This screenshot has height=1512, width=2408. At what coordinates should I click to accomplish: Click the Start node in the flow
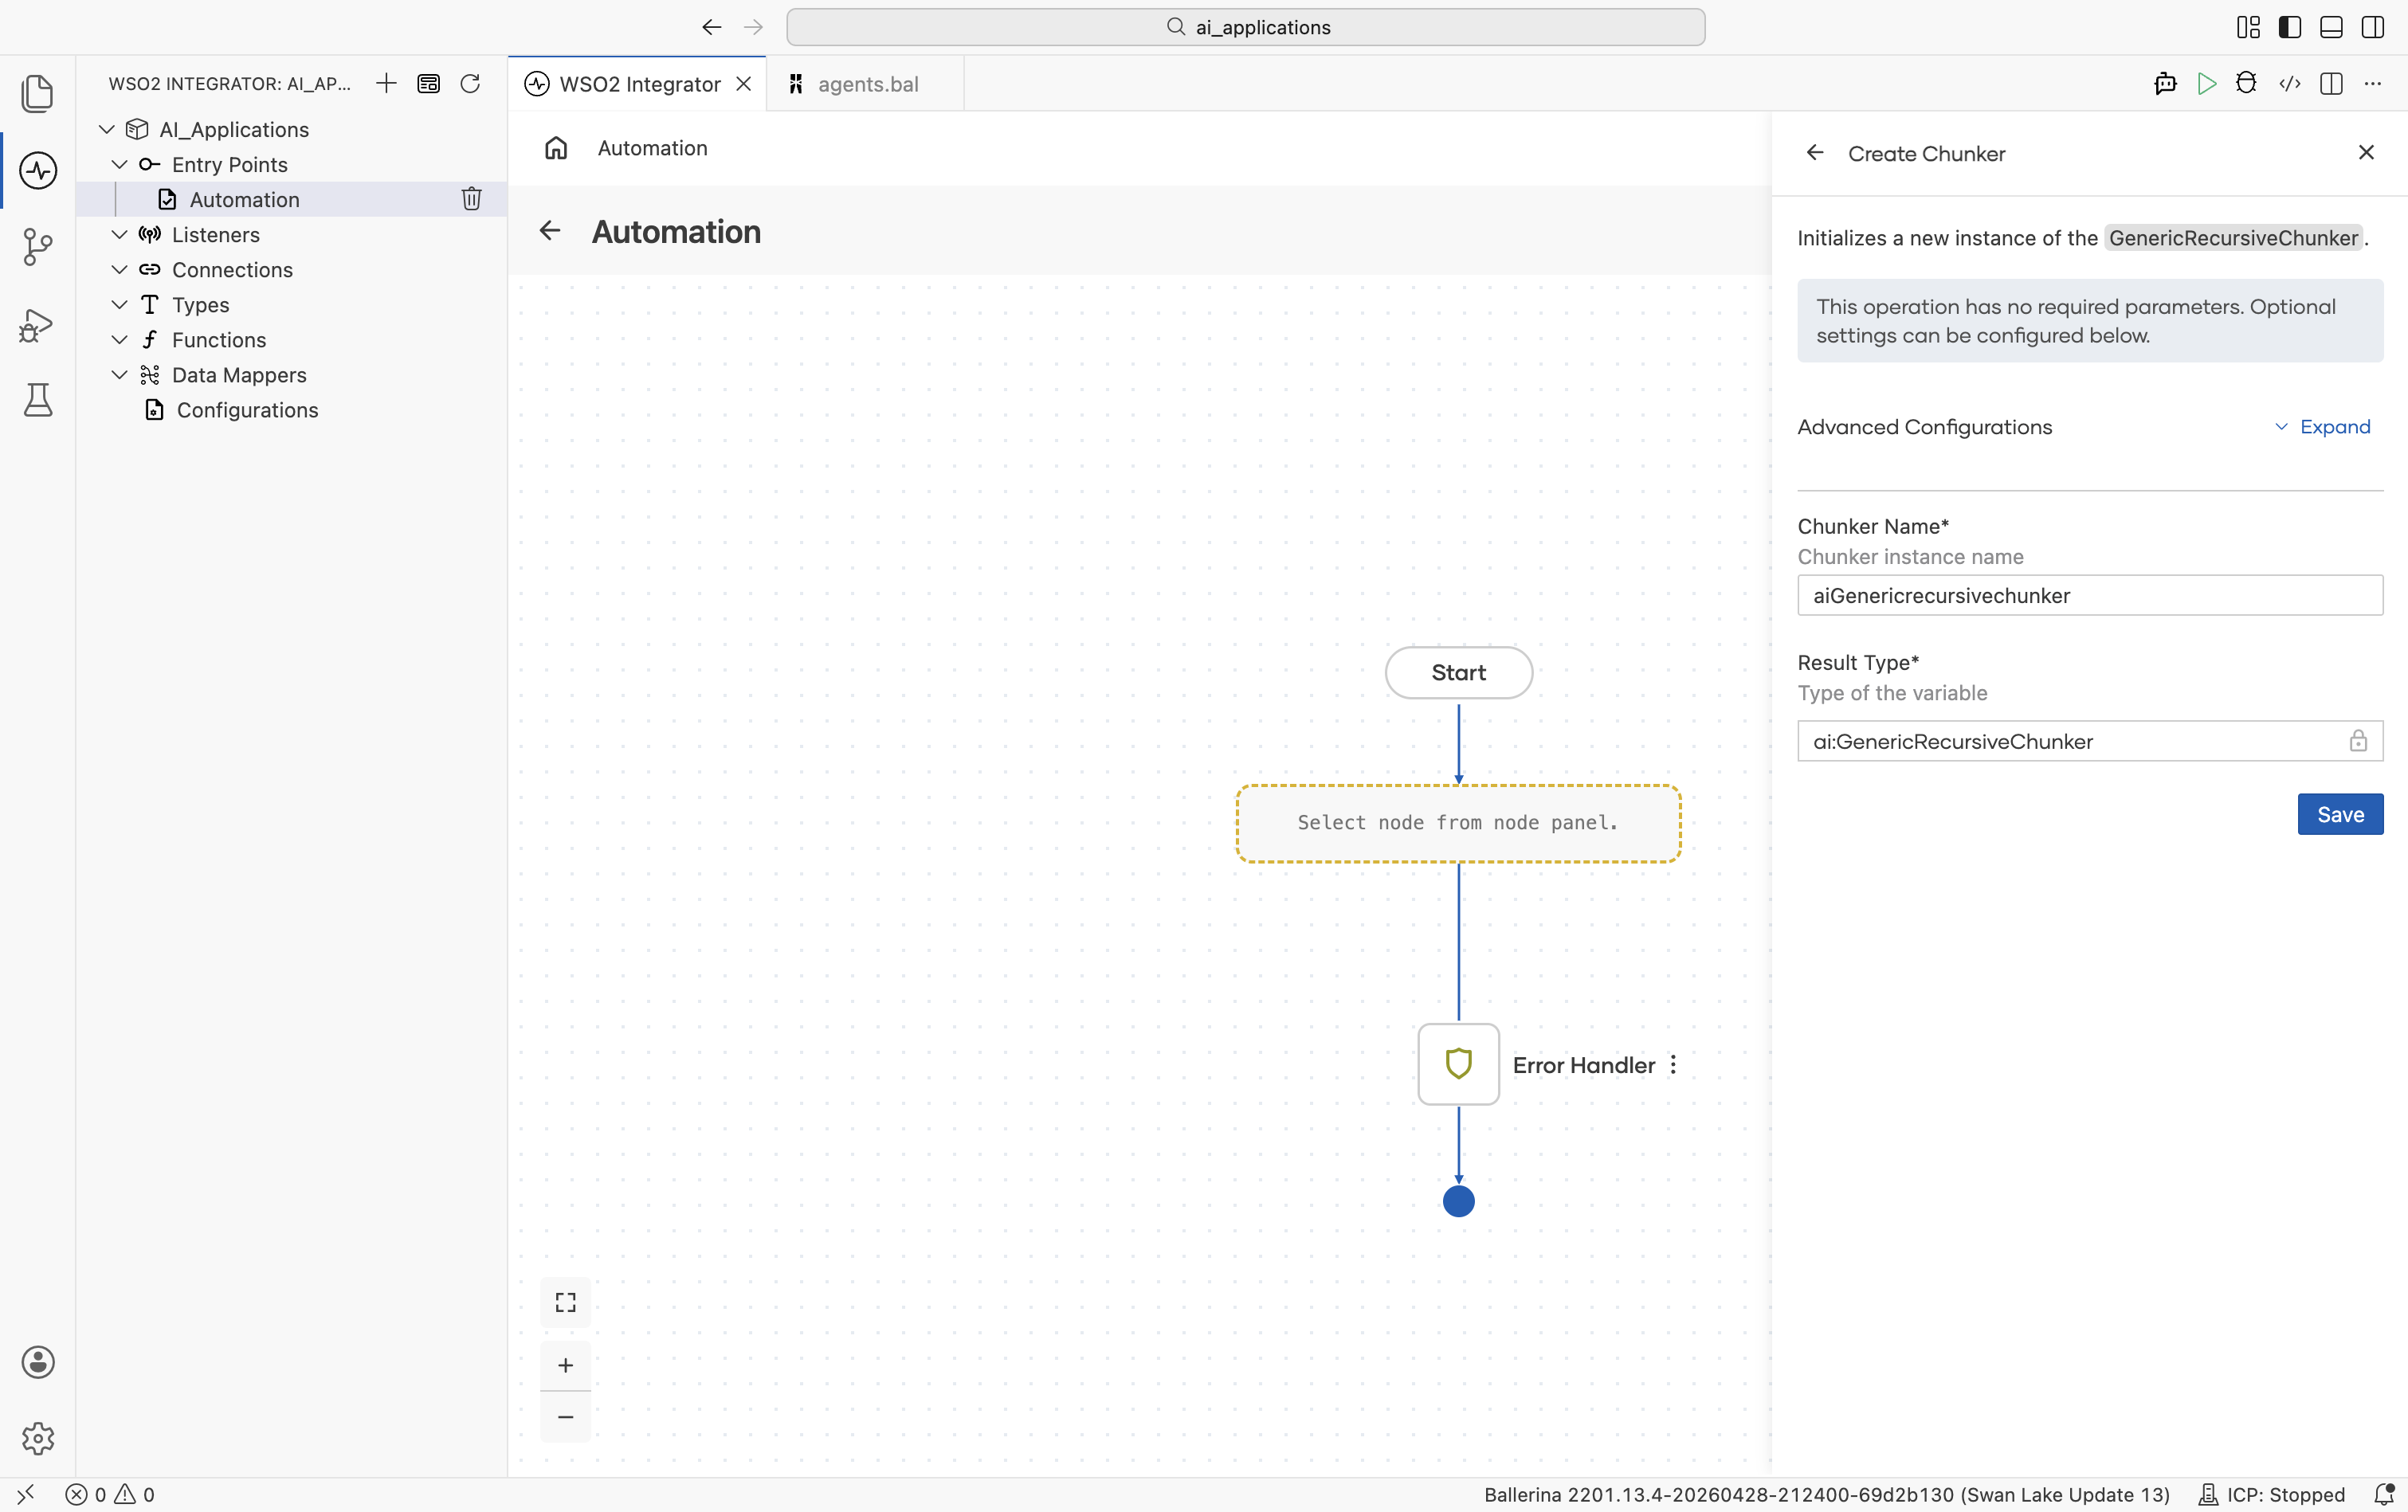1459,672
